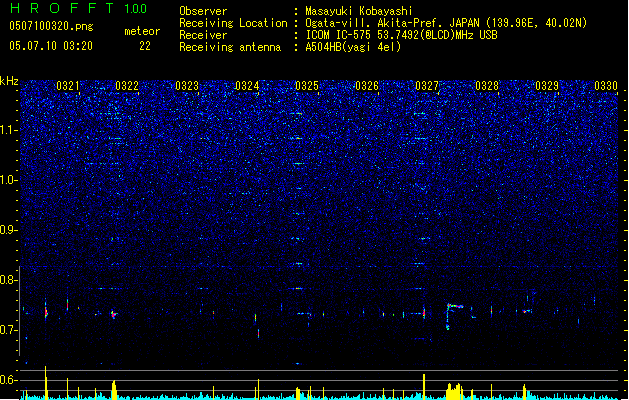Select the filename 0507100320.png

pyautogui.click(x=51, y=26)
